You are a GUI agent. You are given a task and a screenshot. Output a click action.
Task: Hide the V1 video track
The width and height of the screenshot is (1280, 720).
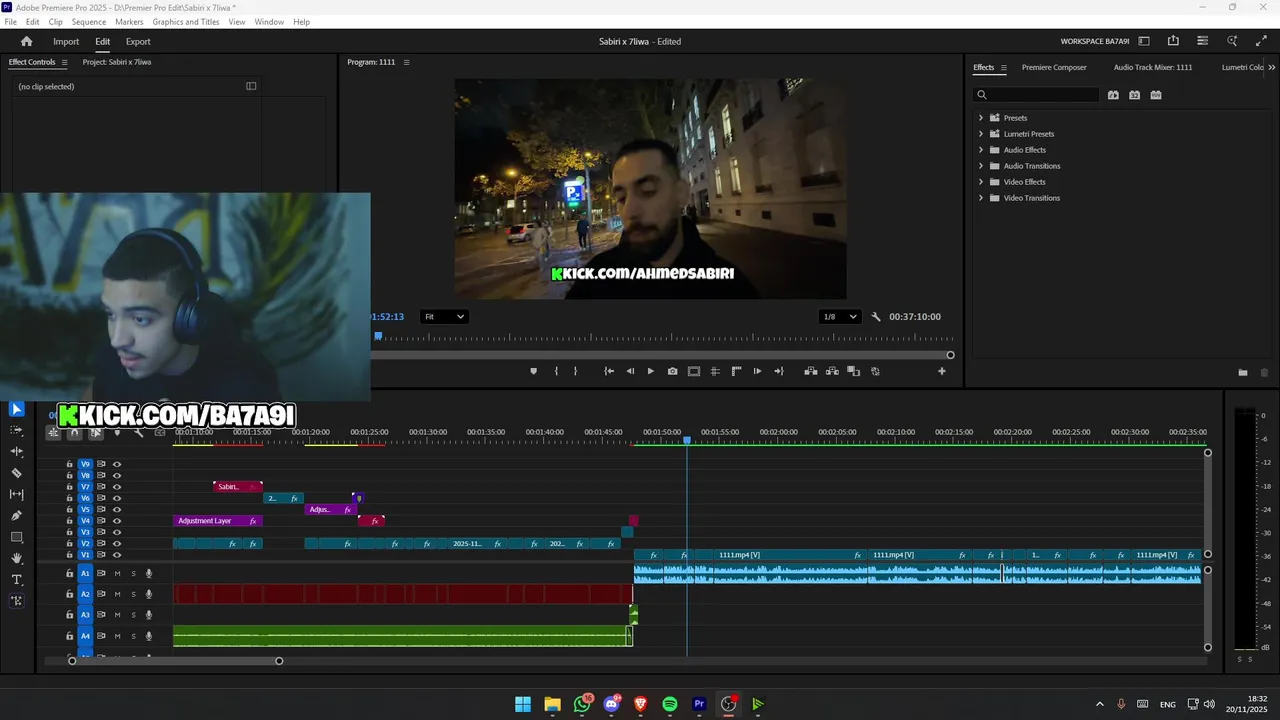tap(117, 555)
